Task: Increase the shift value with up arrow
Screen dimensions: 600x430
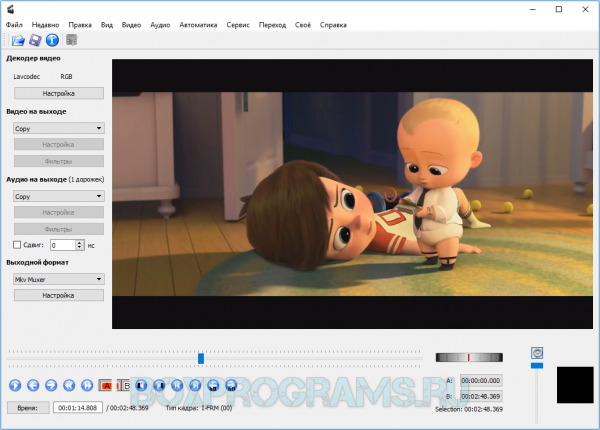Action: (x=79, y=242)
